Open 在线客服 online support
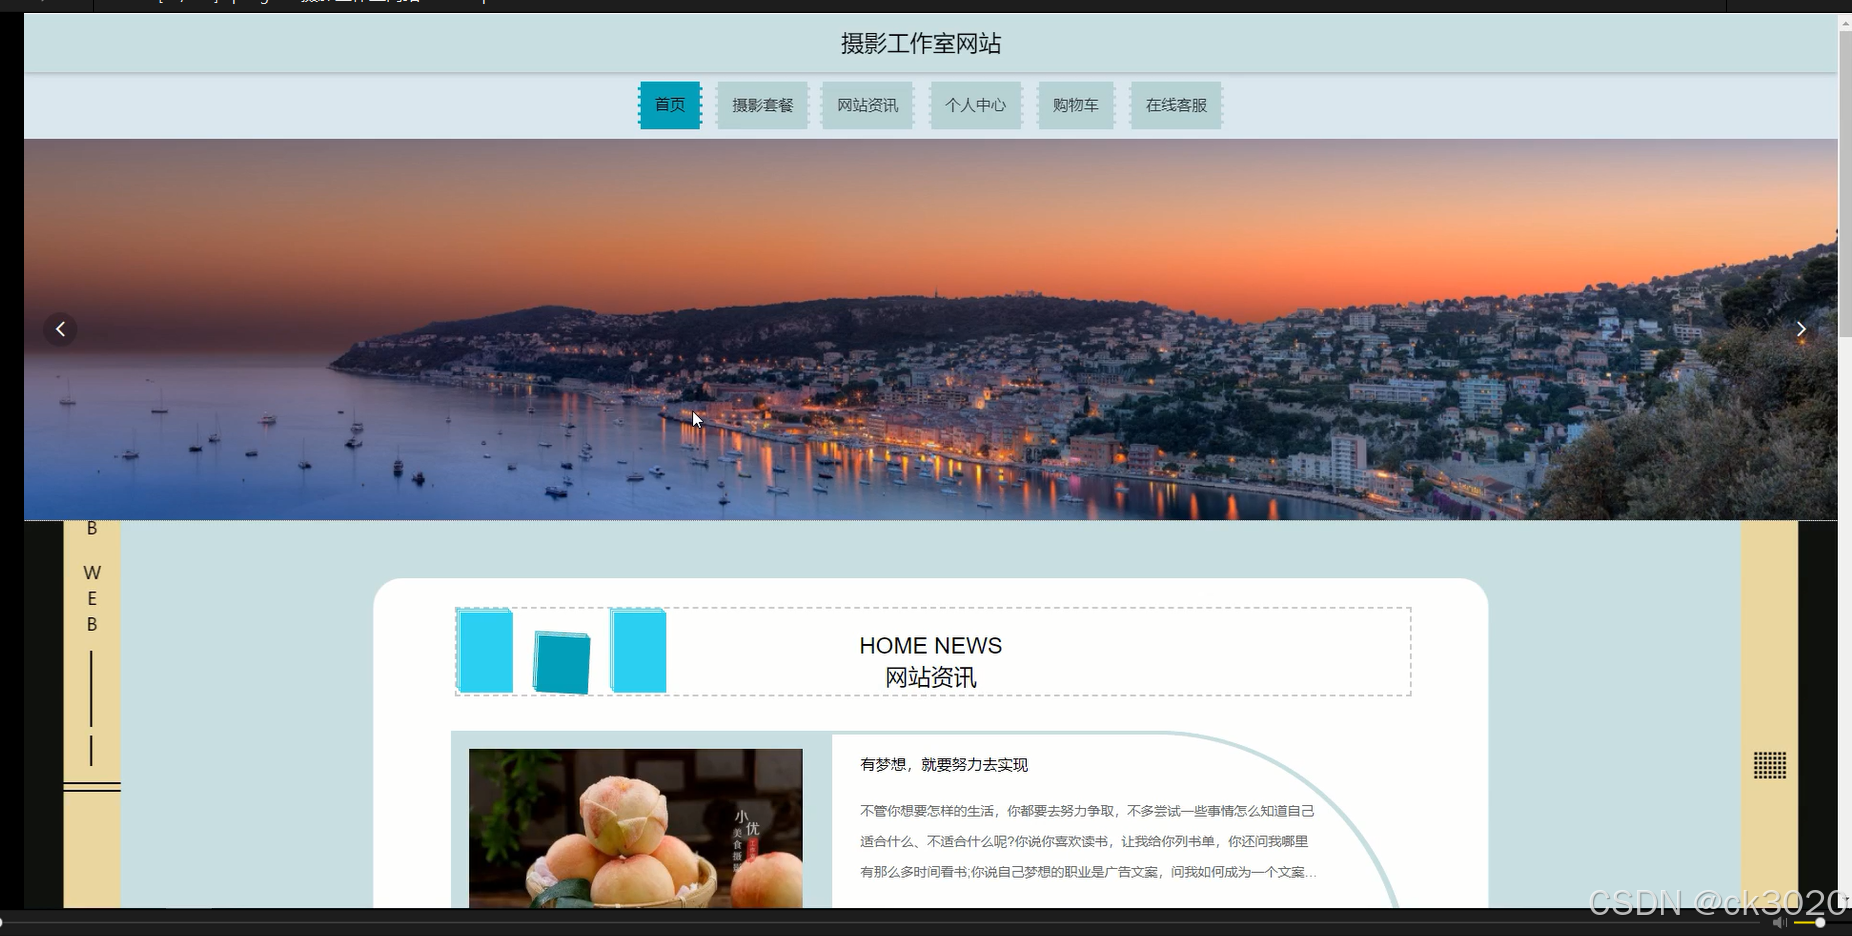This screenshot has width=1852, height=936. pos(1176,105)
